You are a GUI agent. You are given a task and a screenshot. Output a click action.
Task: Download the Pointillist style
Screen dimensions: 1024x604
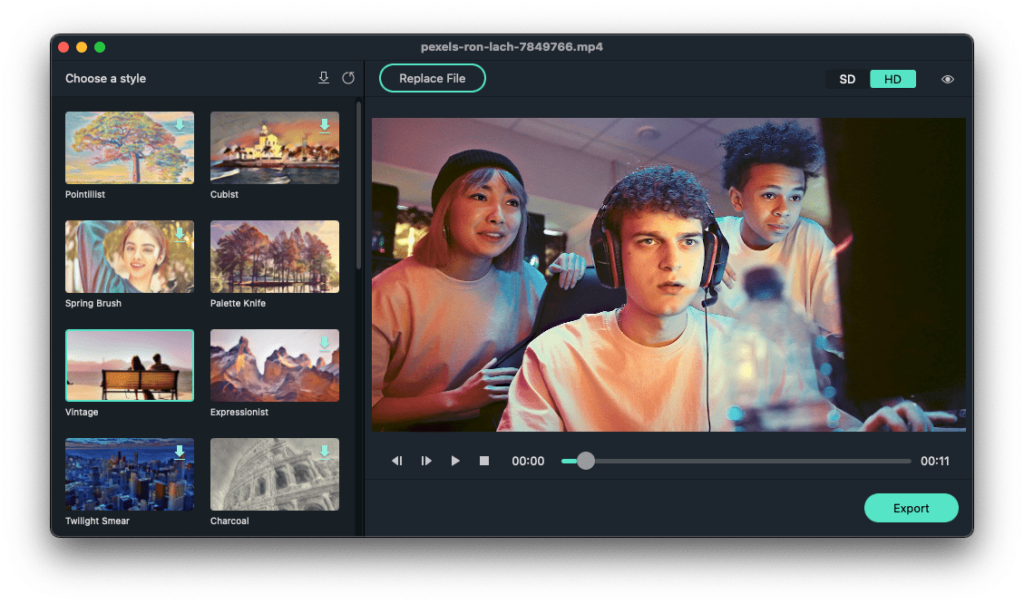[180, 125]
